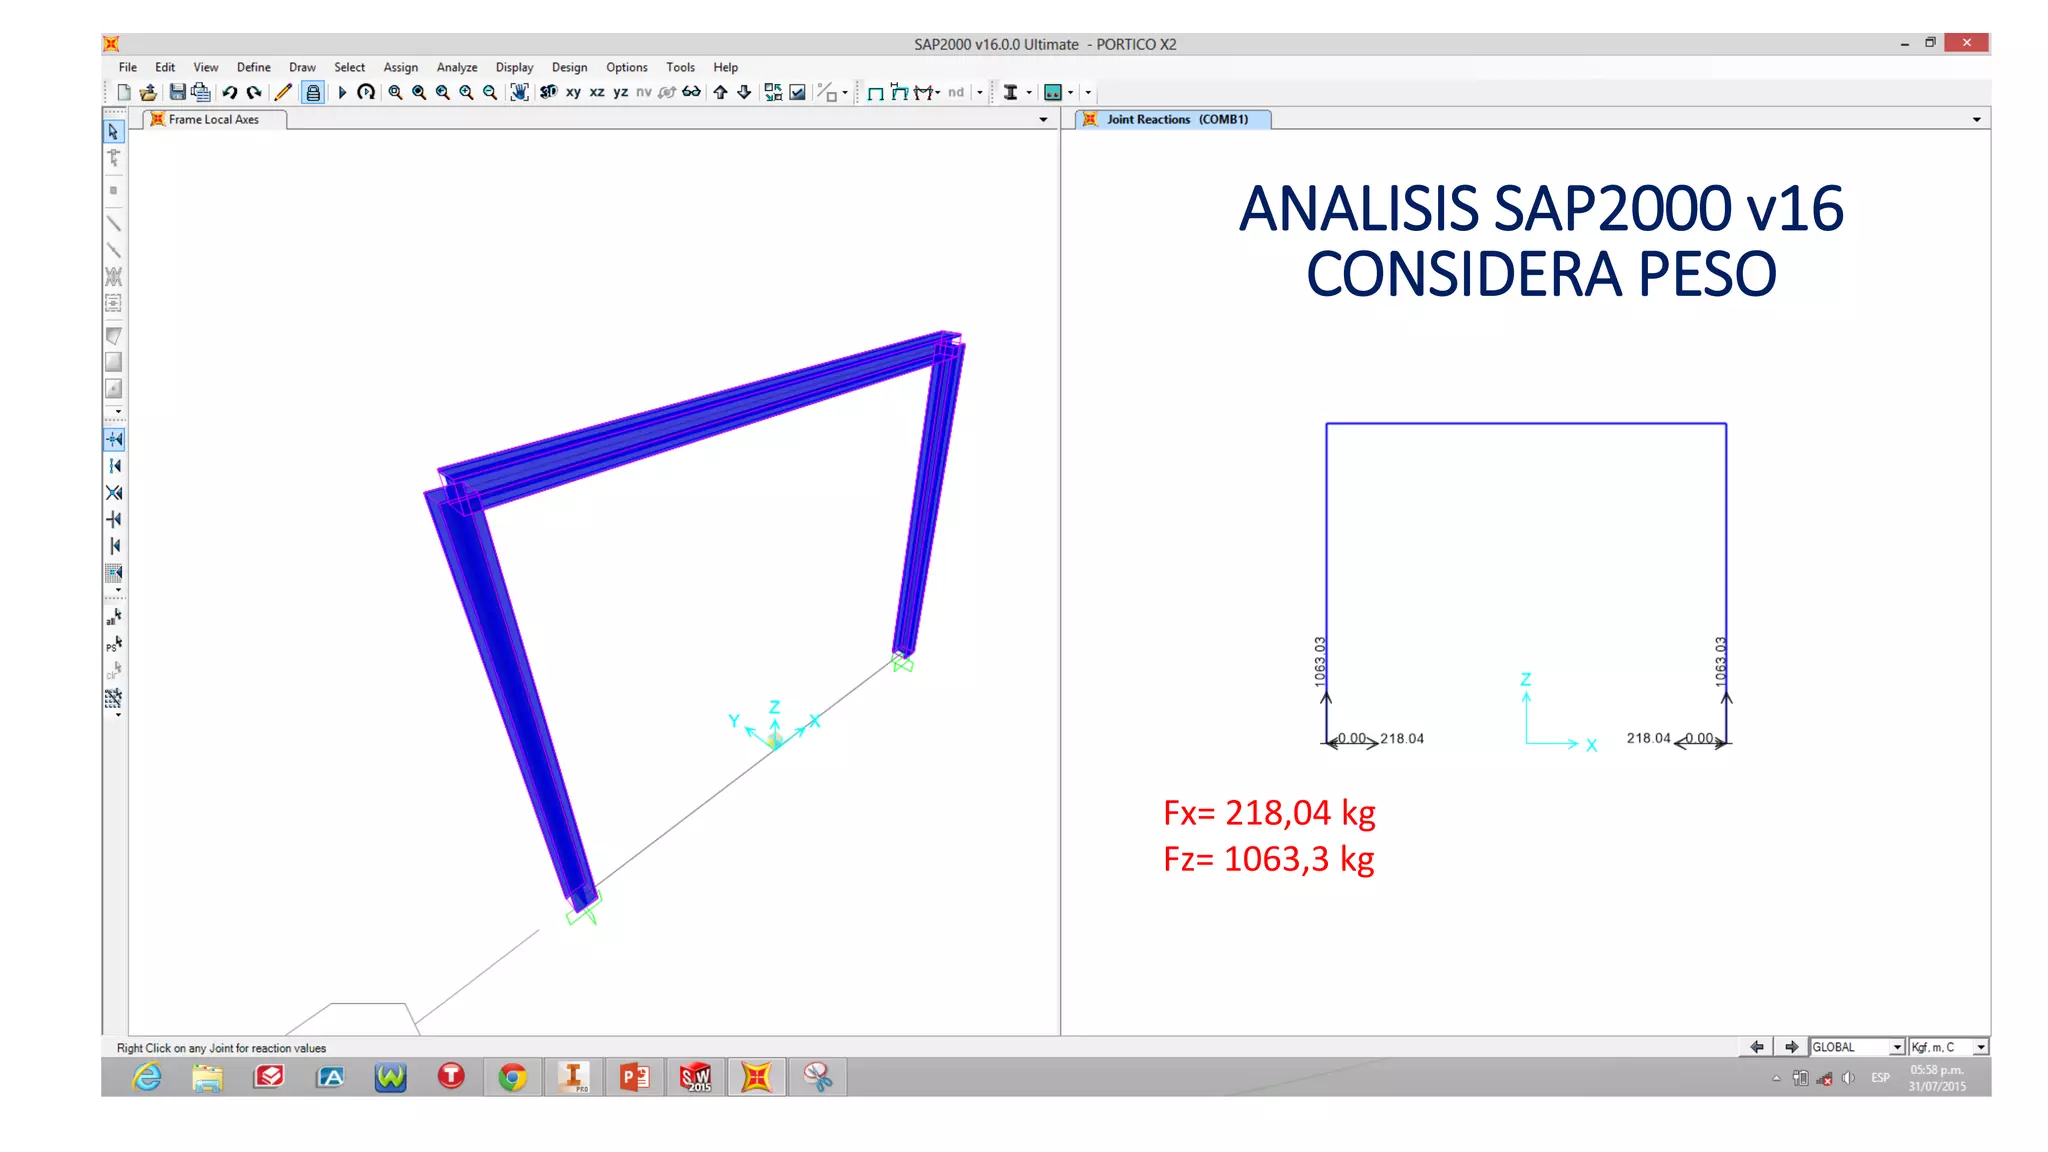The image size is (2048, 1152).
Task: Toggle the Lock/Unlock Model padlock
Action: pos(313,92)
